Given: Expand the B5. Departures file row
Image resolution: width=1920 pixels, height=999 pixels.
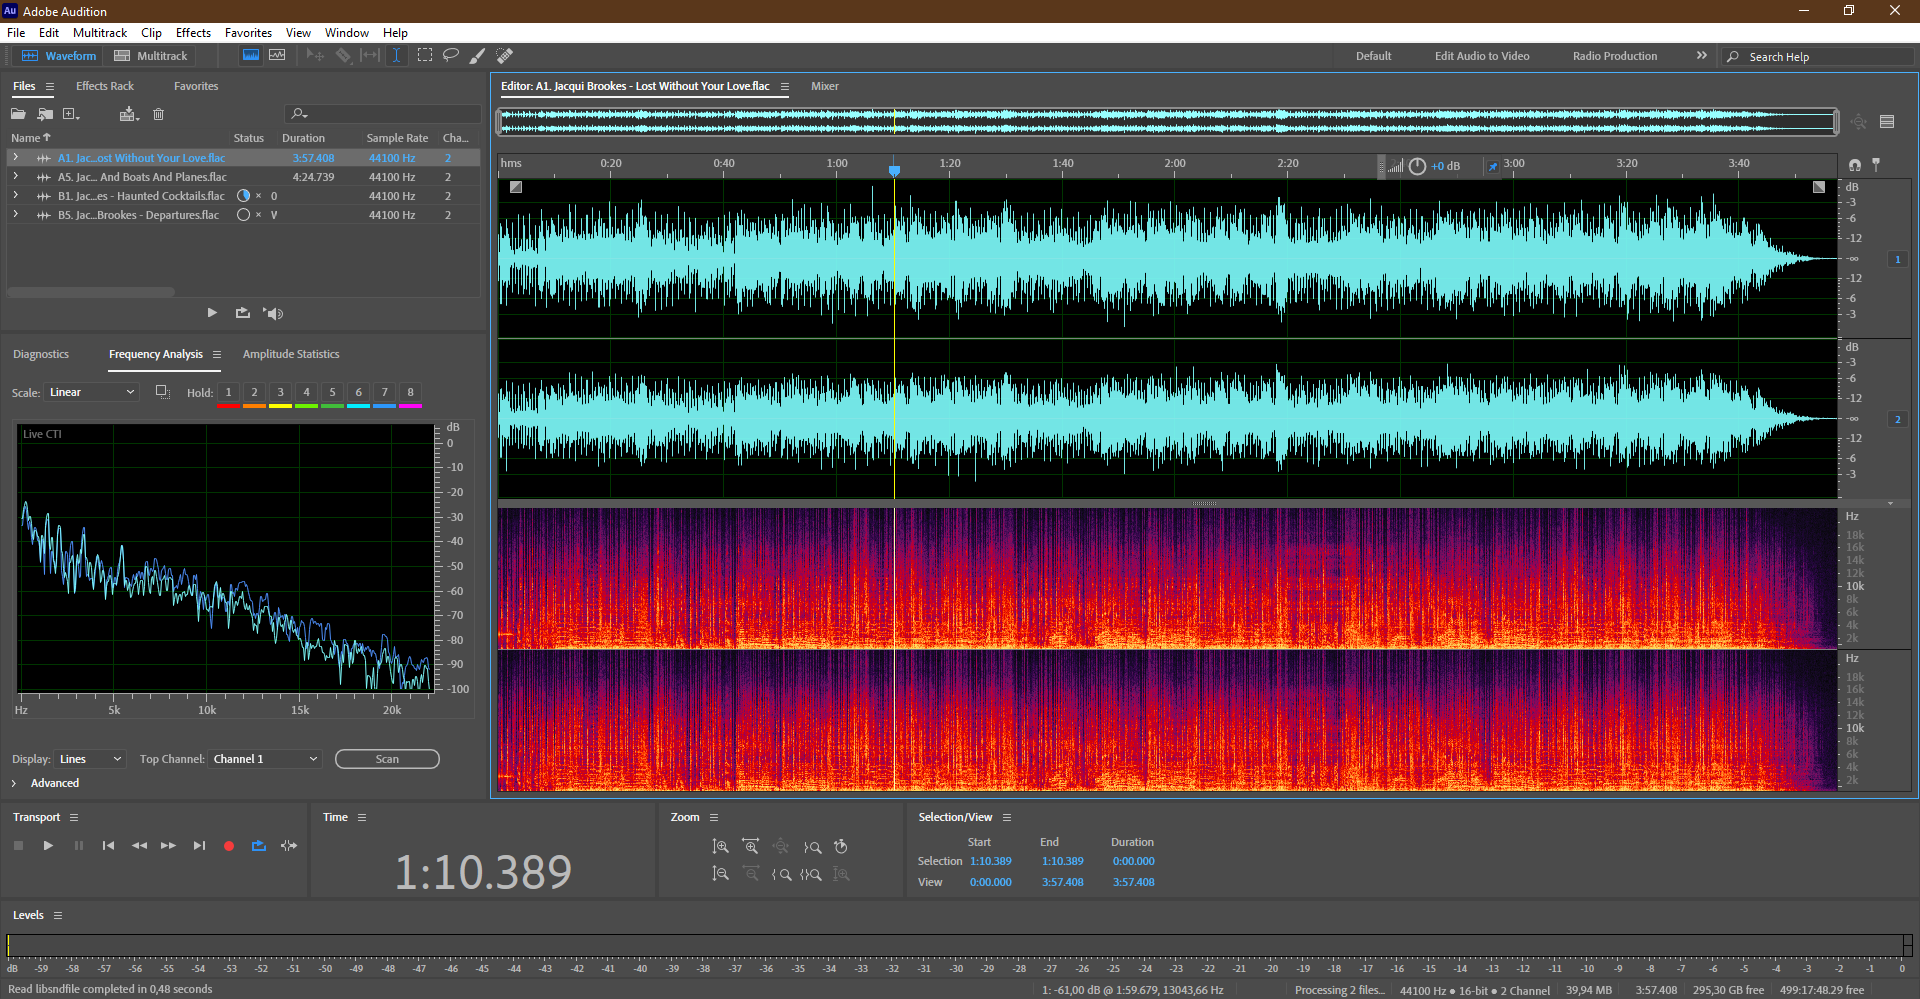Looking at the screenshot, I should tap(15, 214).
